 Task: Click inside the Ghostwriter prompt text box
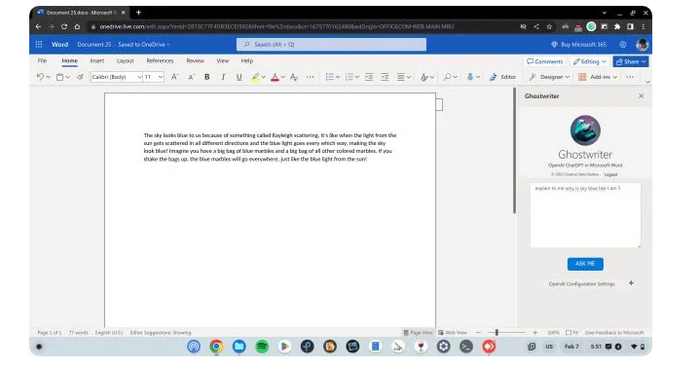(x=585, y=215)
